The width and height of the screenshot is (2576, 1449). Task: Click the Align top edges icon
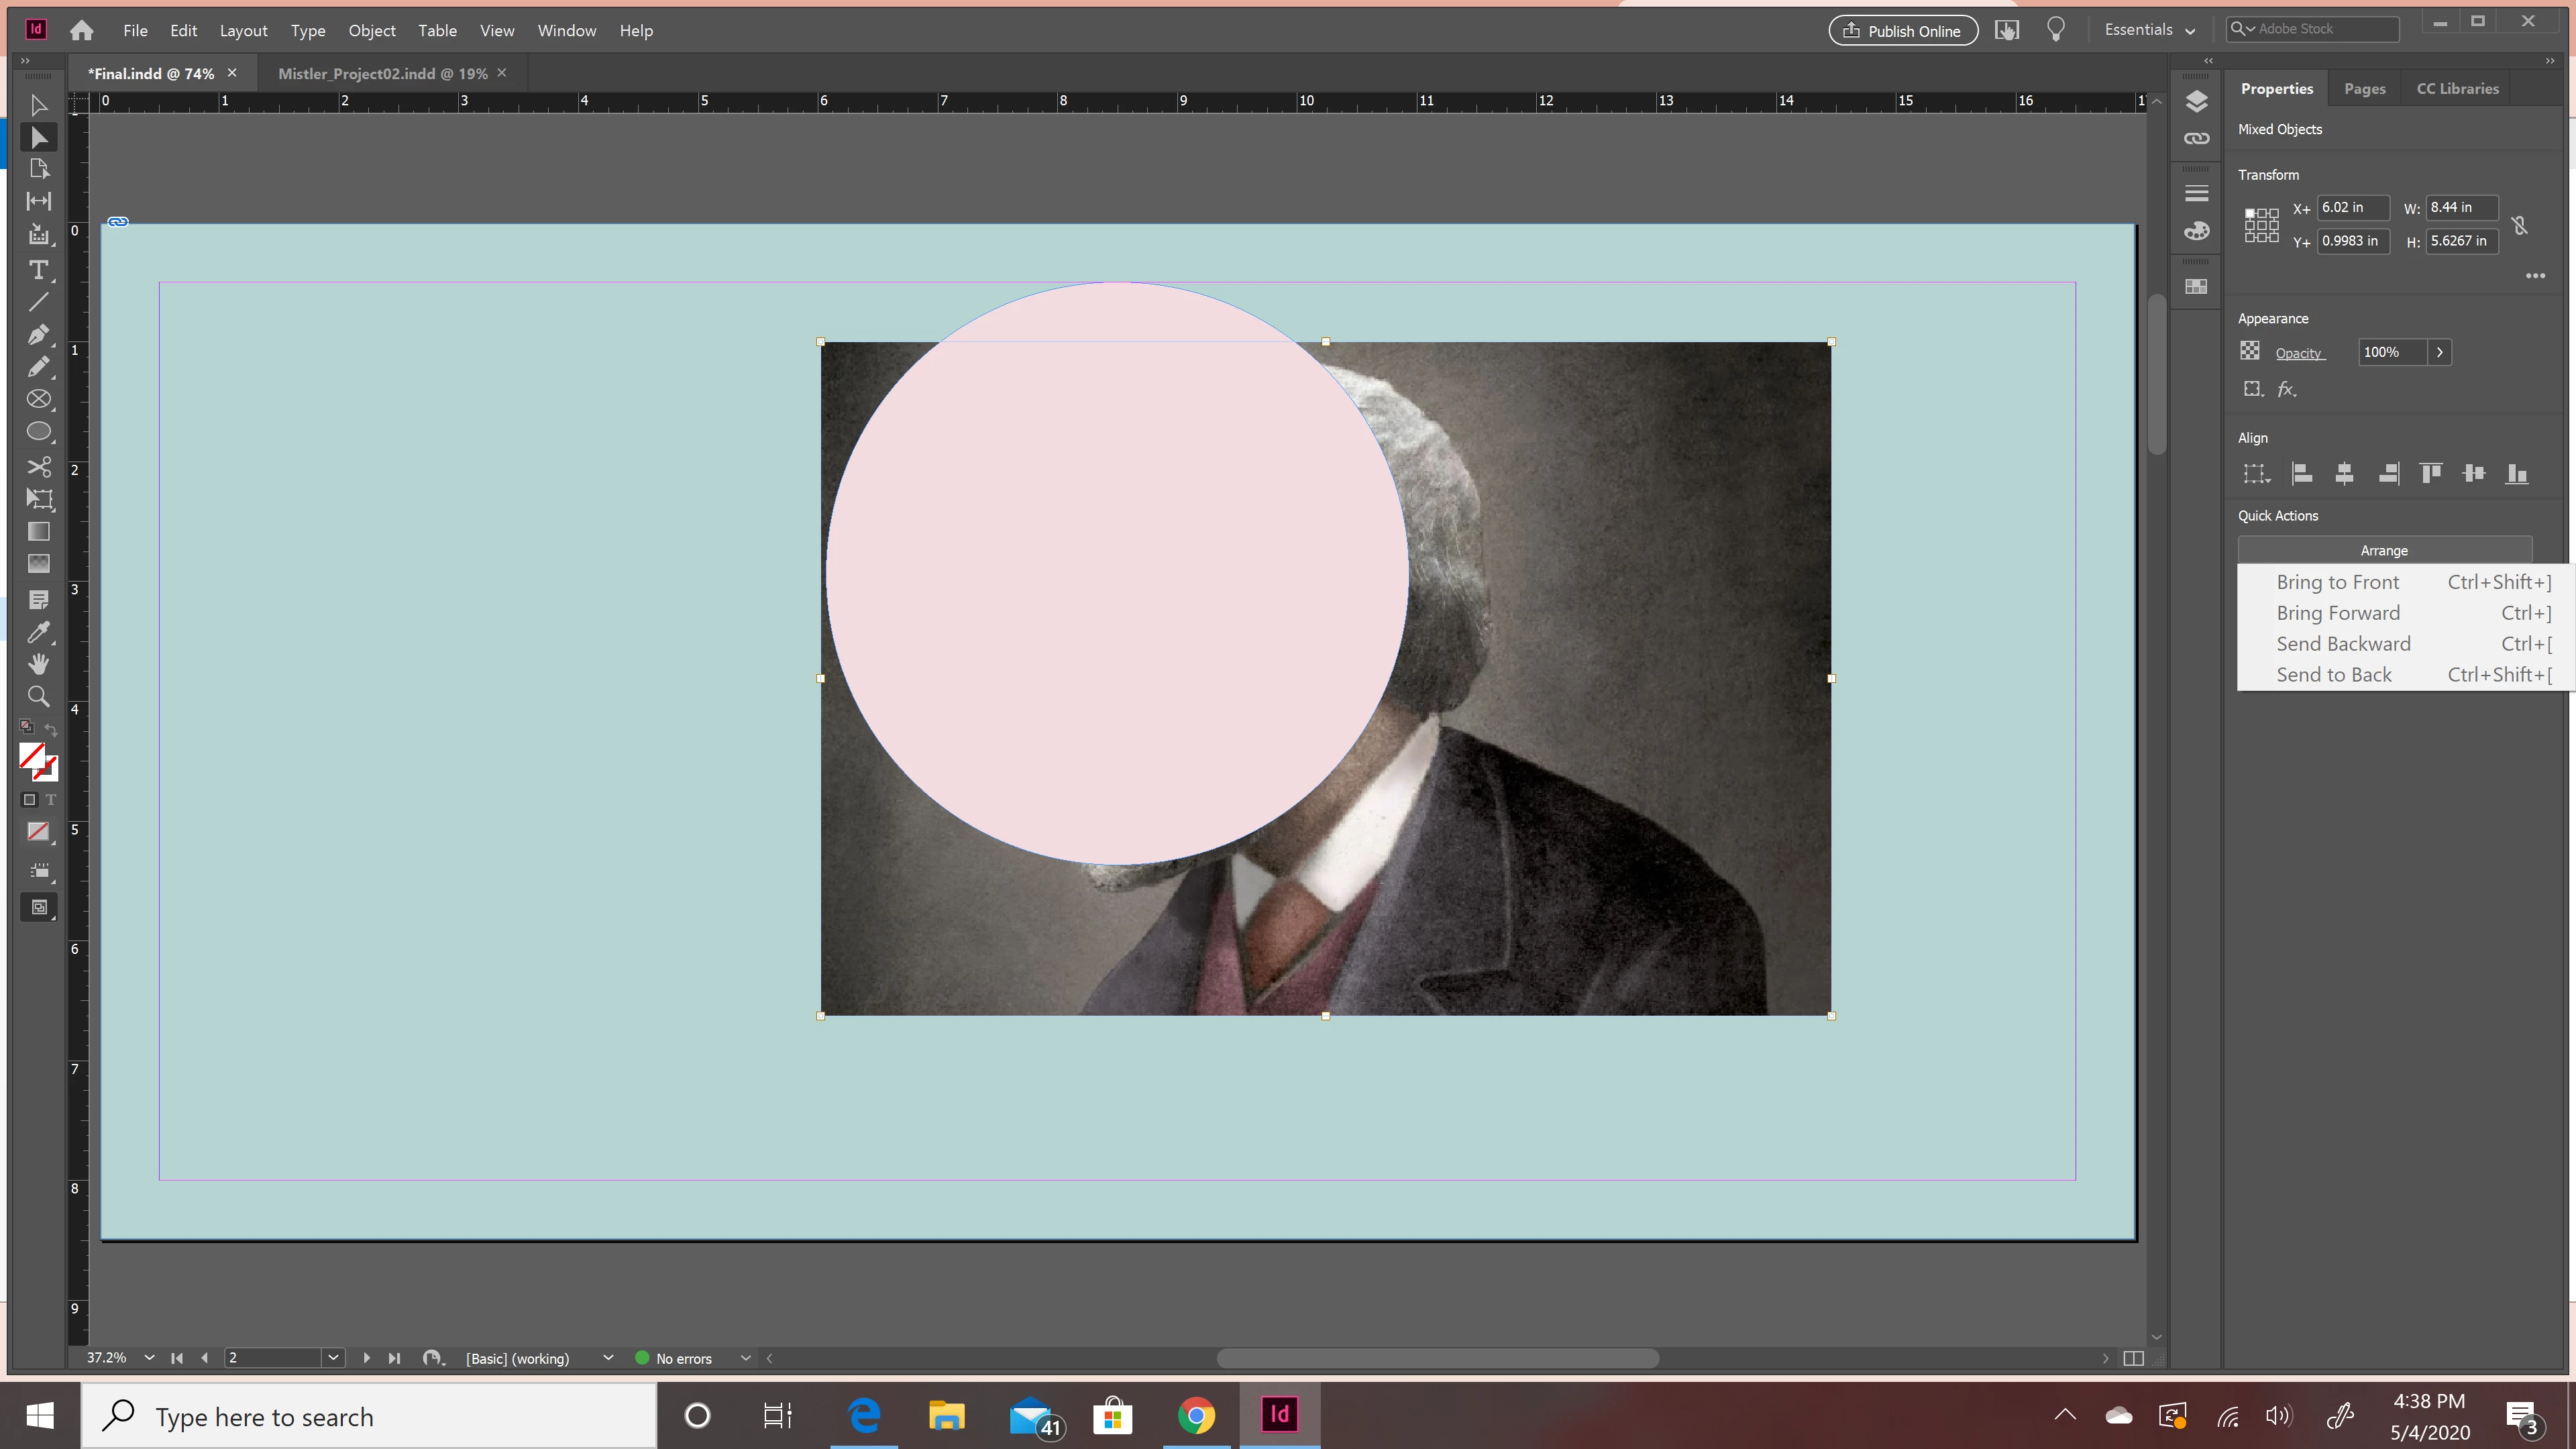(2430, 473)
